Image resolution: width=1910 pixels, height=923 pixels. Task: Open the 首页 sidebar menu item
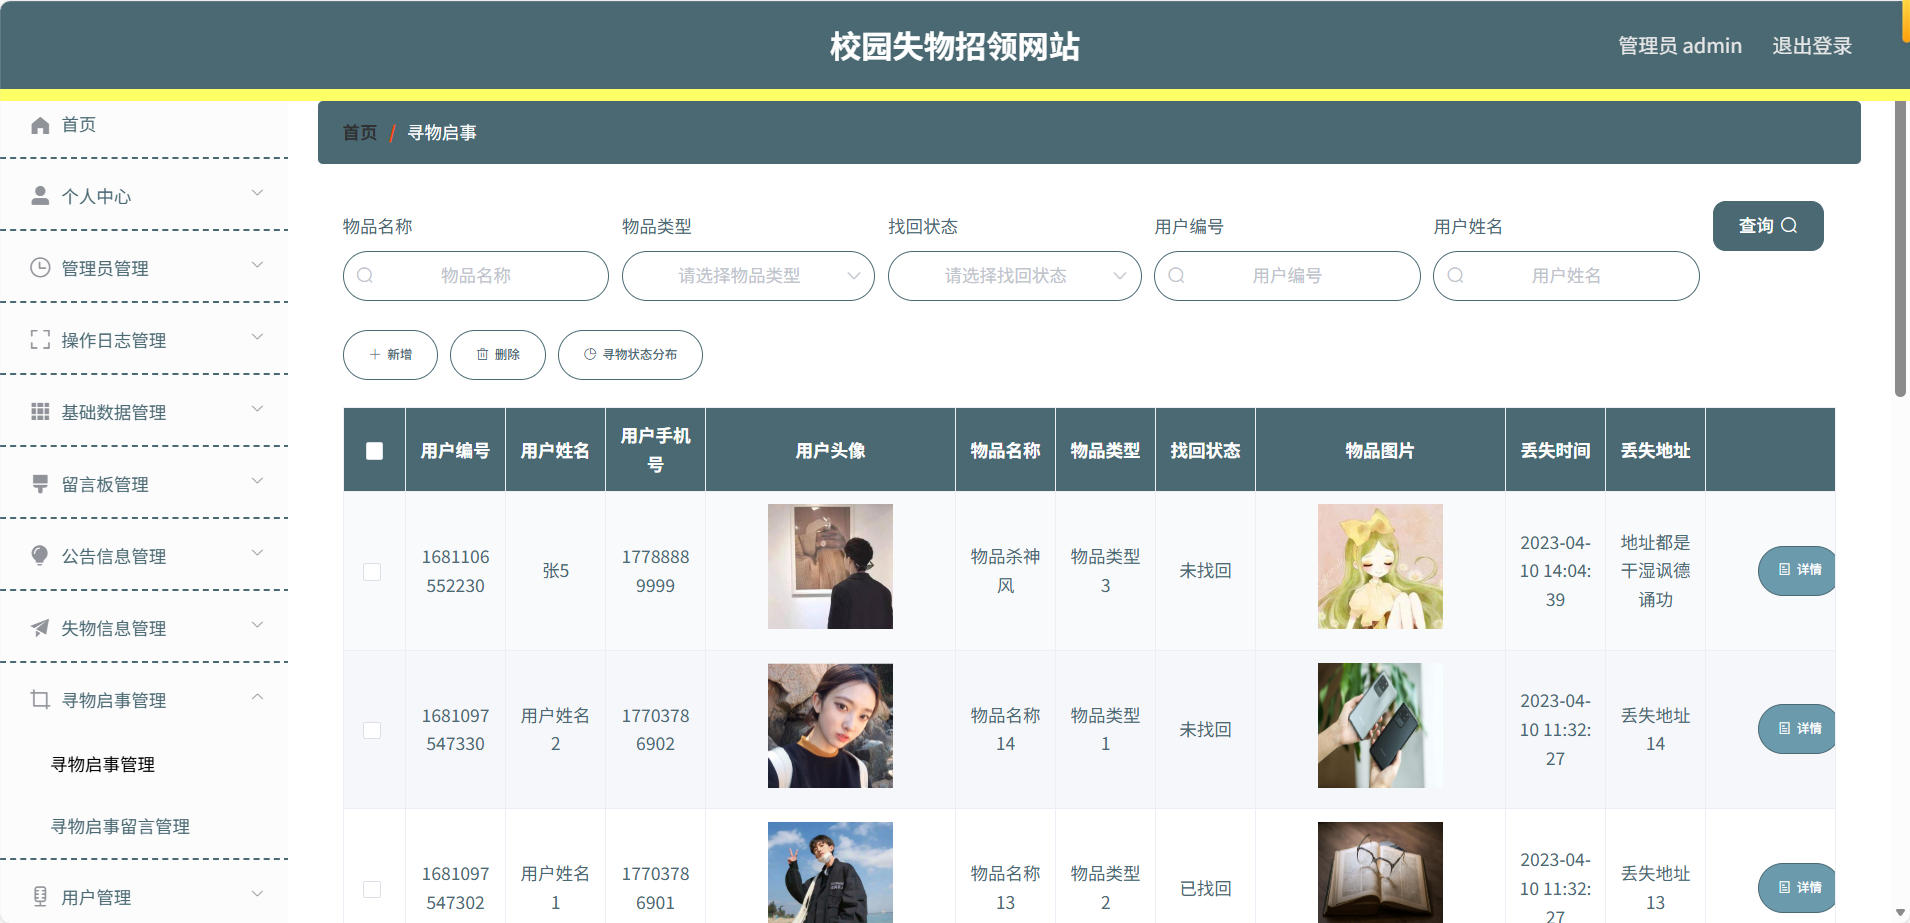144,125
